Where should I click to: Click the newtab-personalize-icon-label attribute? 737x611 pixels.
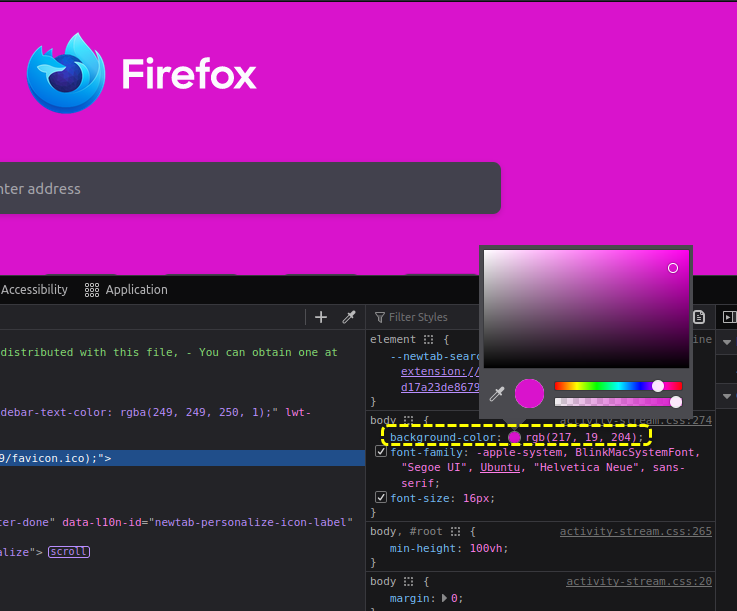pos(251,522)
